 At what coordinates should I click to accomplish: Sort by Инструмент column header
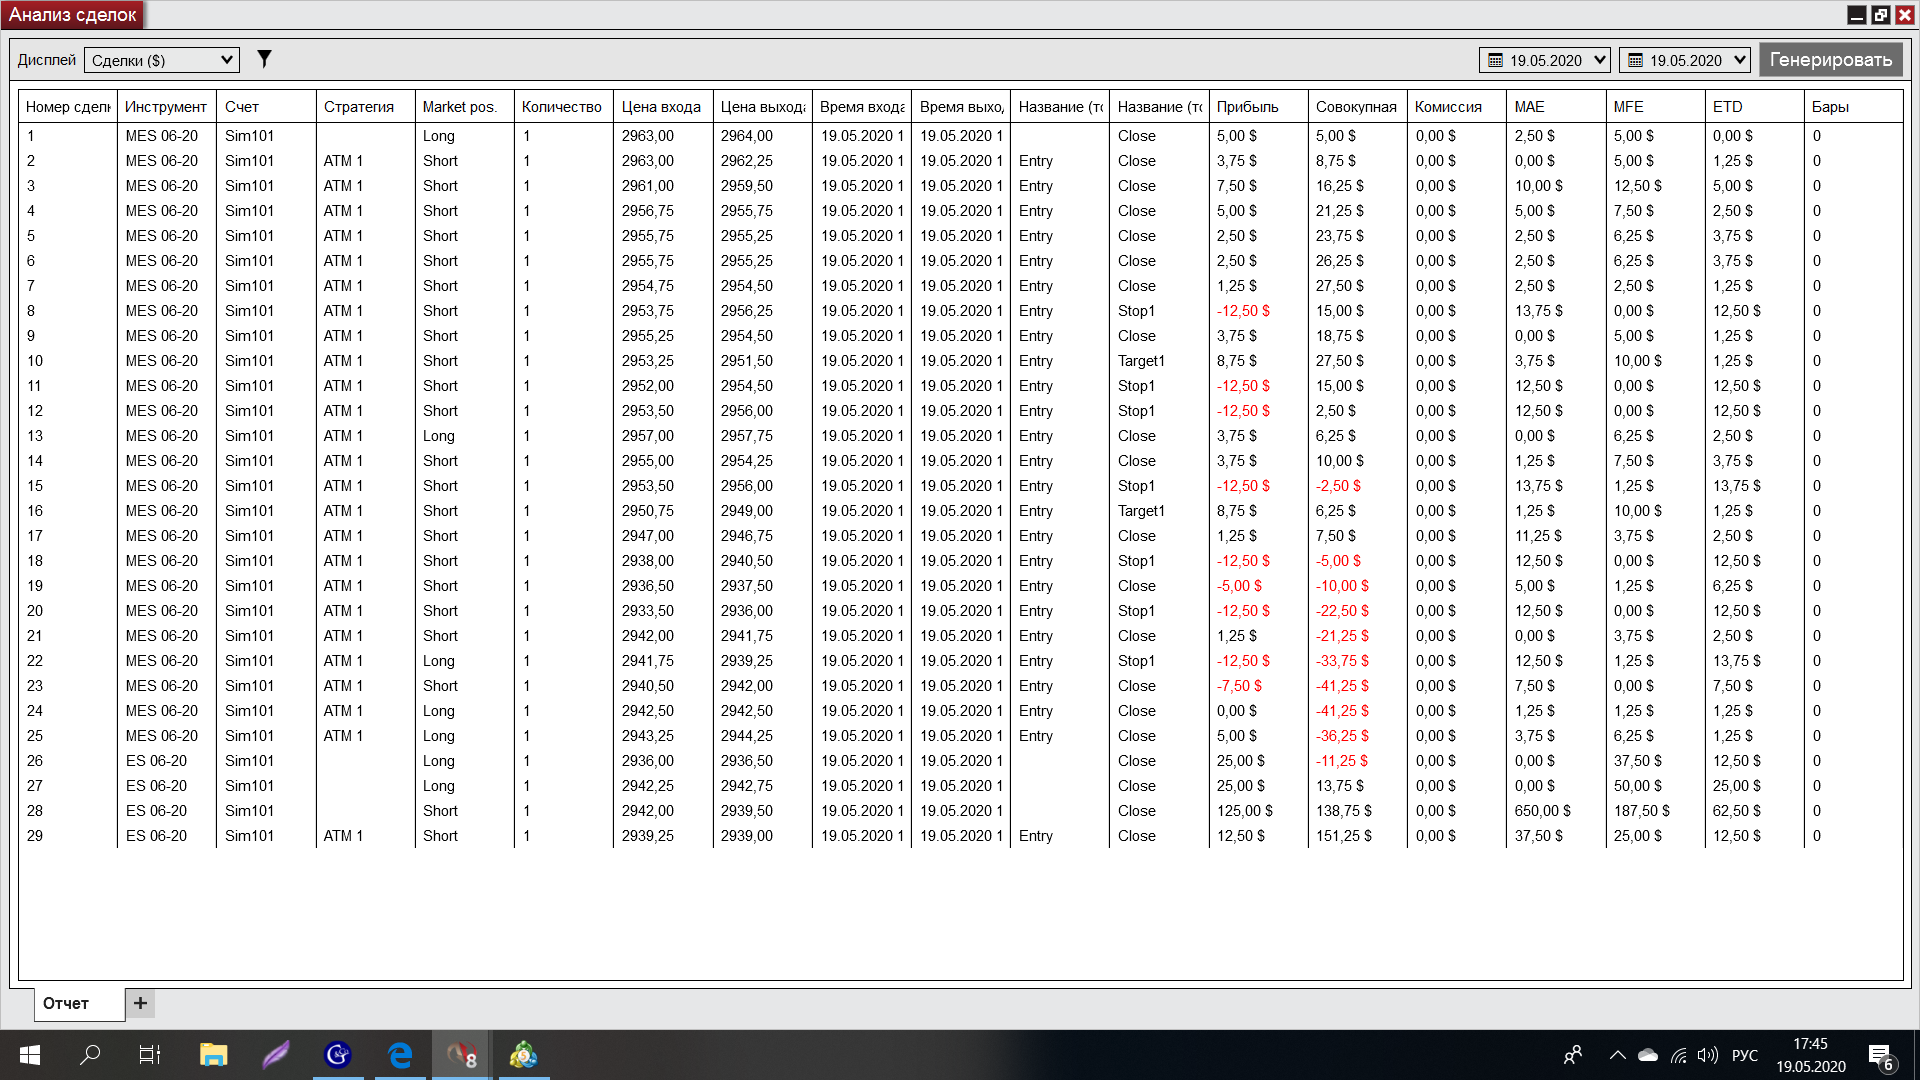click(x=166, y=107)
